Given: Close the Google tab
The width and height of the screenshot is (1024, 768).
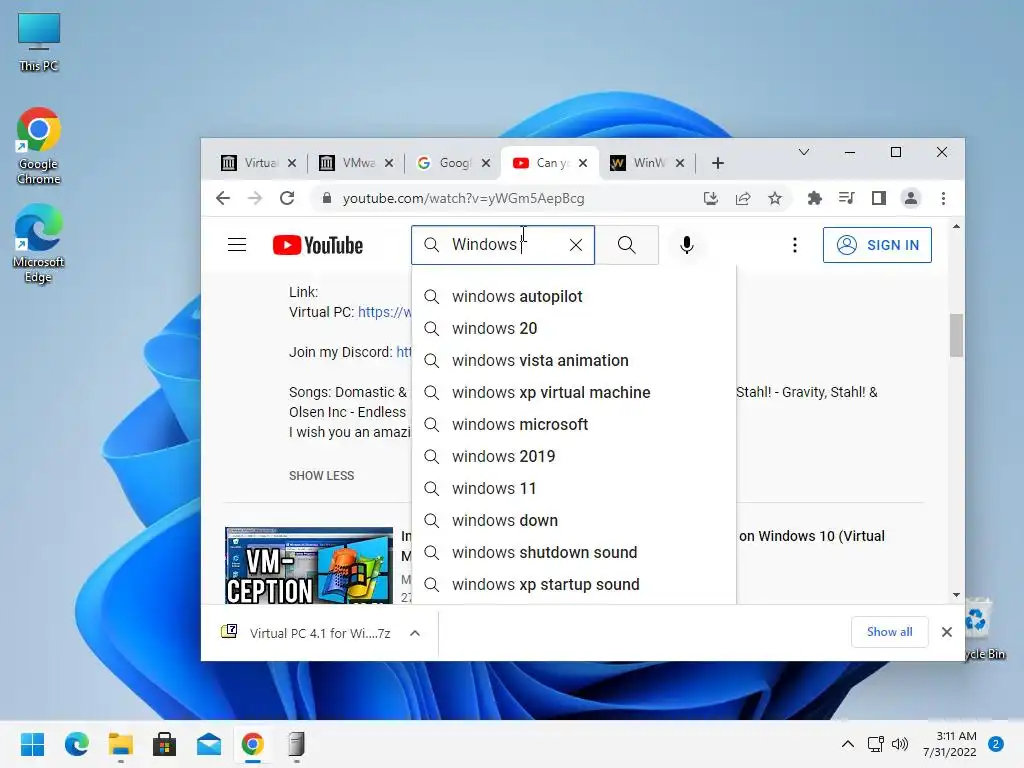Looking at the screenshot, I should (485, 163).
